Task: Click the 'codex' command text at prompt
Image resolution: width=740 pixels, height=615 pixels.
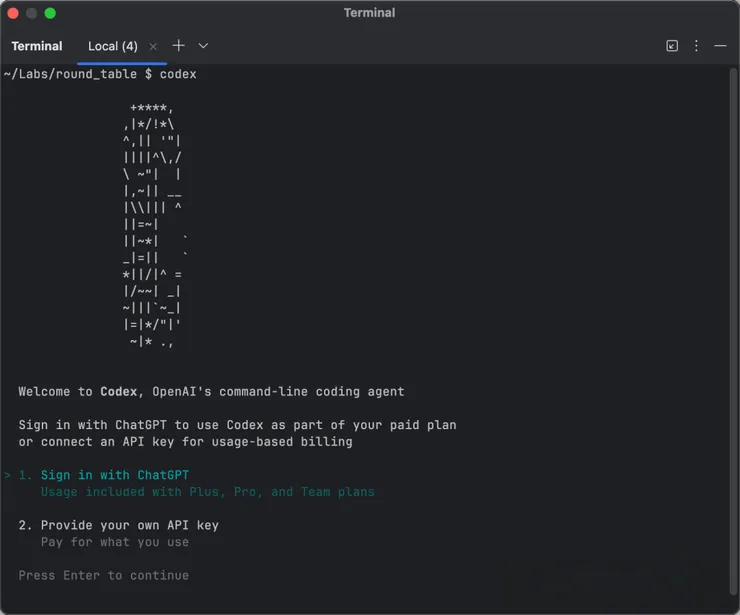Action: 178,74
